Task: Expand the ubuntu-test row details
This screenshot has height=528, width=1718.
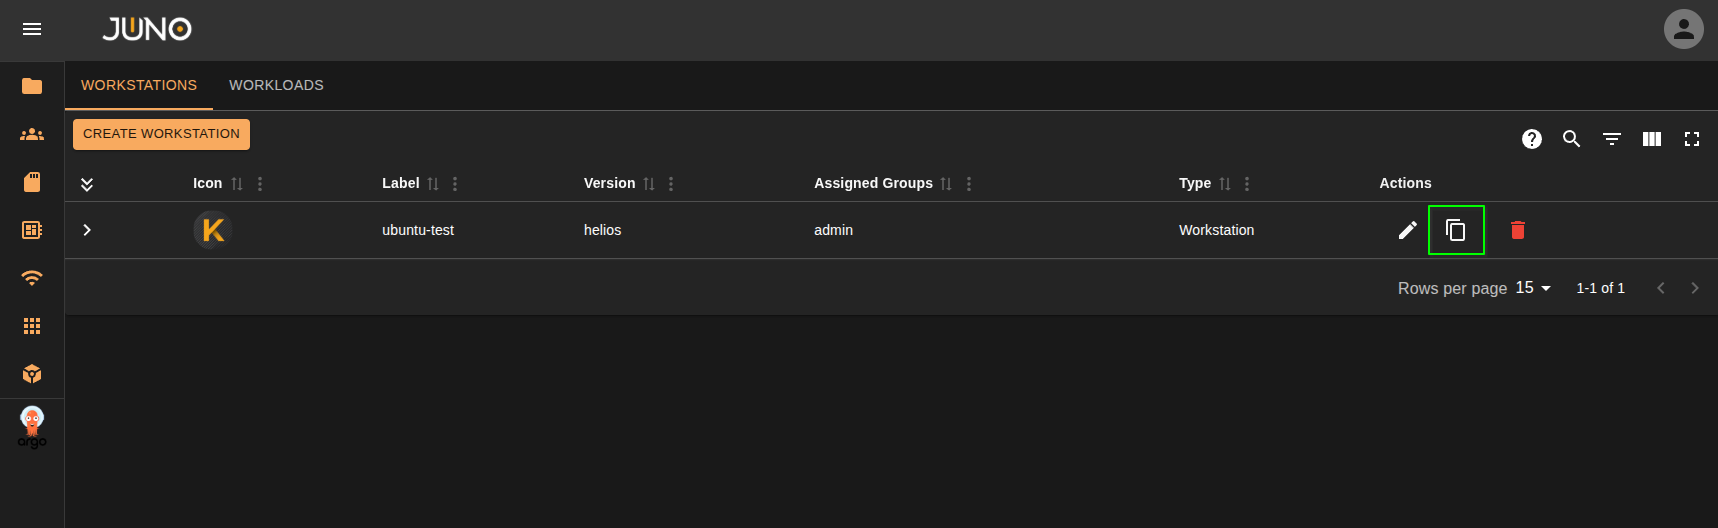Action: coord(87,230)
